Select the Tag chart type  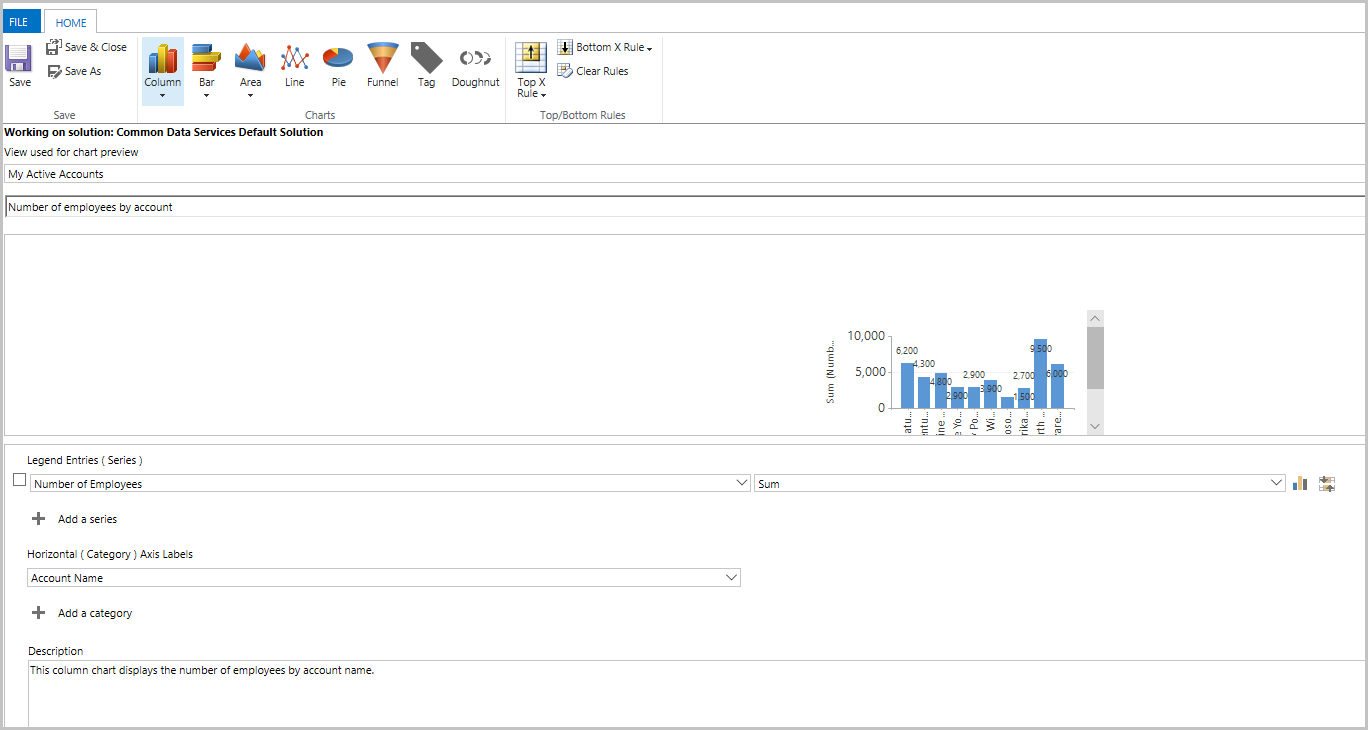click(426, 62)
